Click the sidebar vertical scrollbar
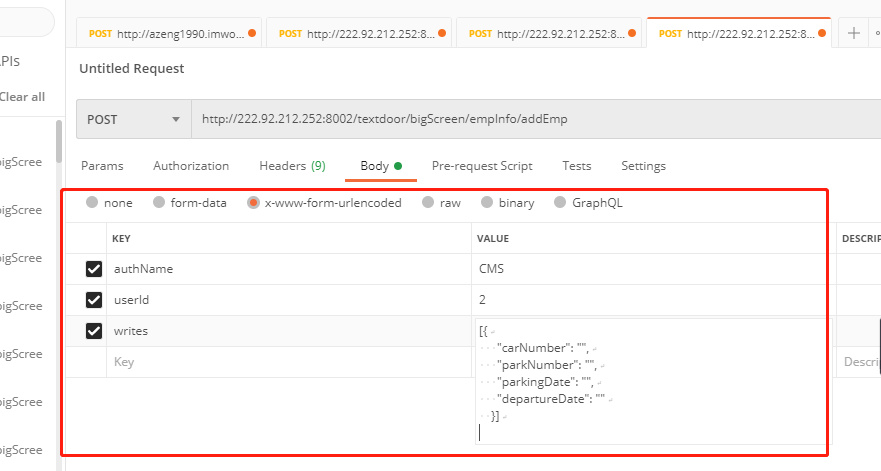Viewport: 881px width, 471px height. pyautogui.click(x=59, y=142)
